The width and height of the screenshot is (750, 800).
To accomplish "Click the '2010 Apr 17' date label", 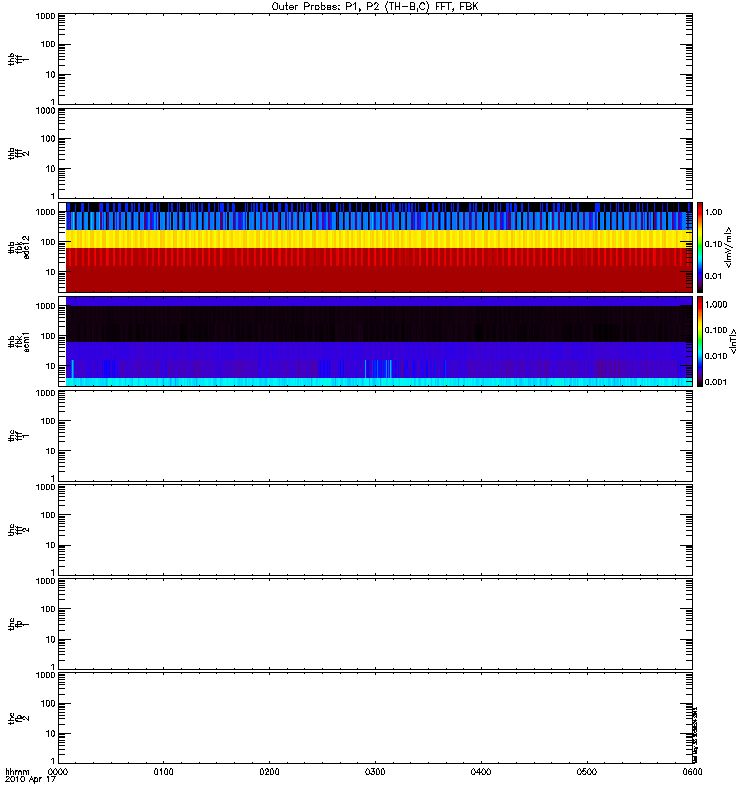I will tap(30, 780).
